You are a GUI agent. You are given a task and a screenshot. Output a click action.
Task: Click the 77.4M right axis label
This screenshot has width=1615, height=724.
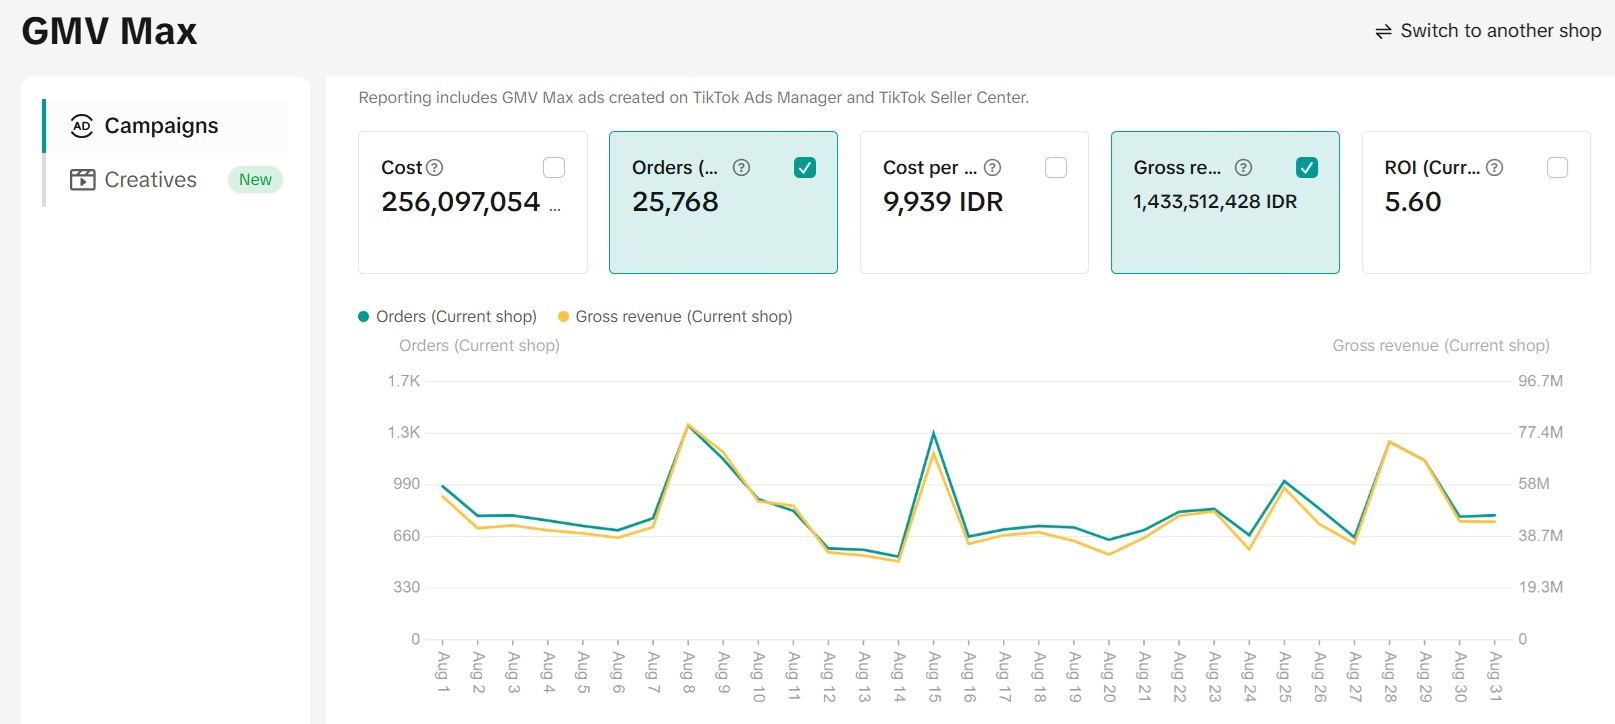tap(1540, 432)
